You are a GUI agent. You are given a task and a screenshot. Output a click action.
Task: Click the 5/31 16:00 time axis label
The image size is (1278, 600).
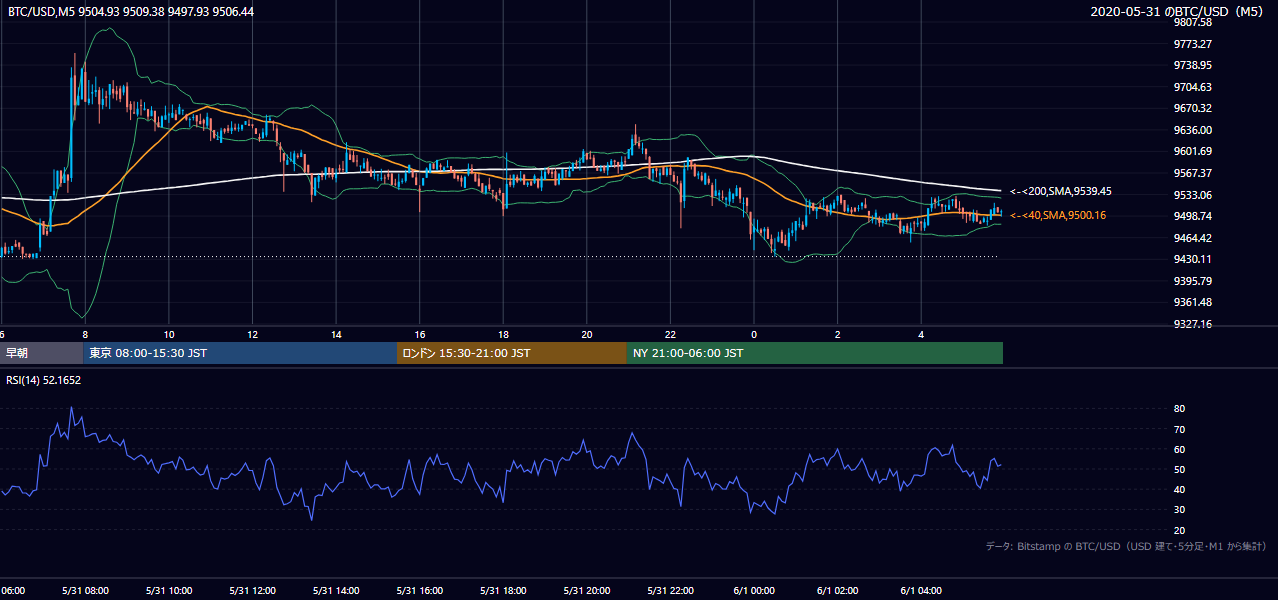tap(420, 591)
